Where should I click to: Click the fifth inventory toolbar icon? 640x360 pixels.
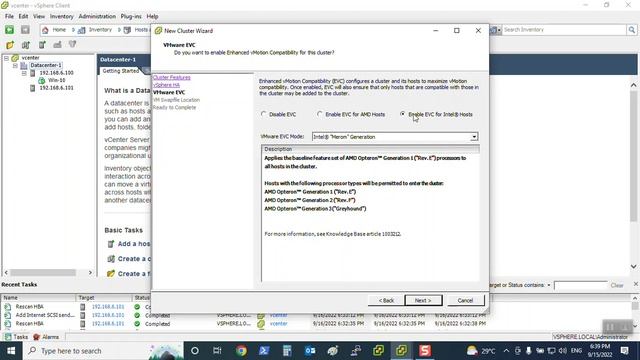tap(73, 44)
